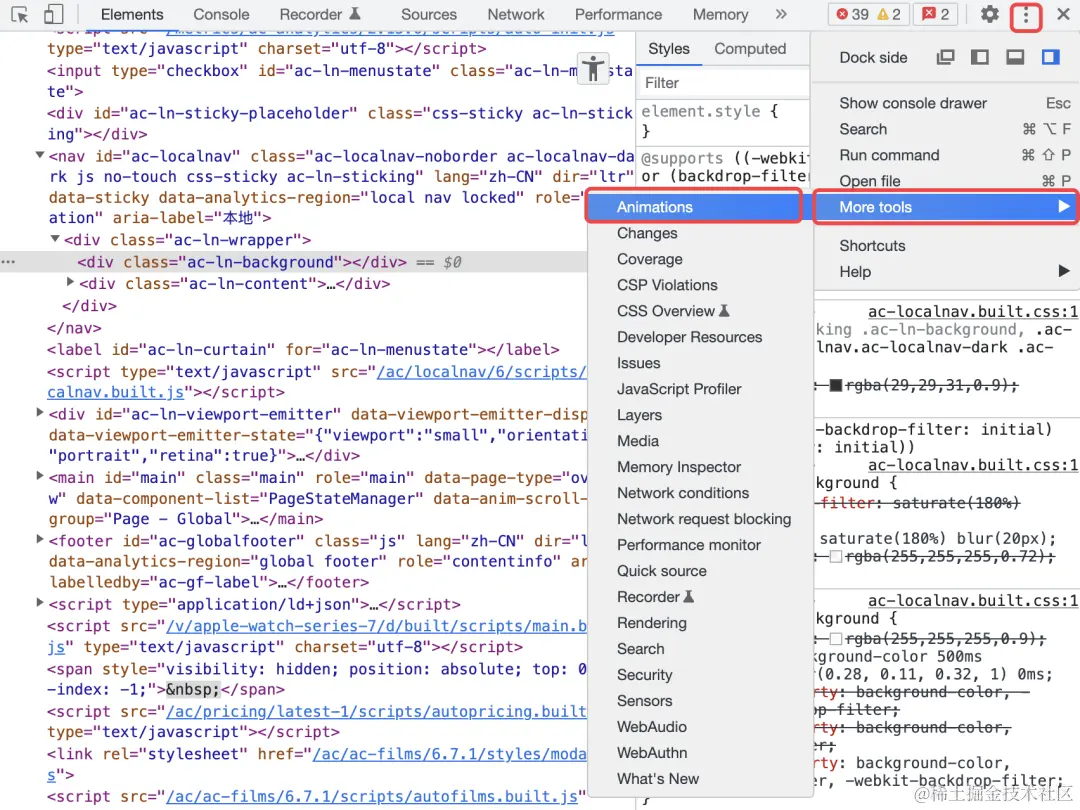Open CSP Violations tool
The image size is (1080, 810).
coord(700,285)
